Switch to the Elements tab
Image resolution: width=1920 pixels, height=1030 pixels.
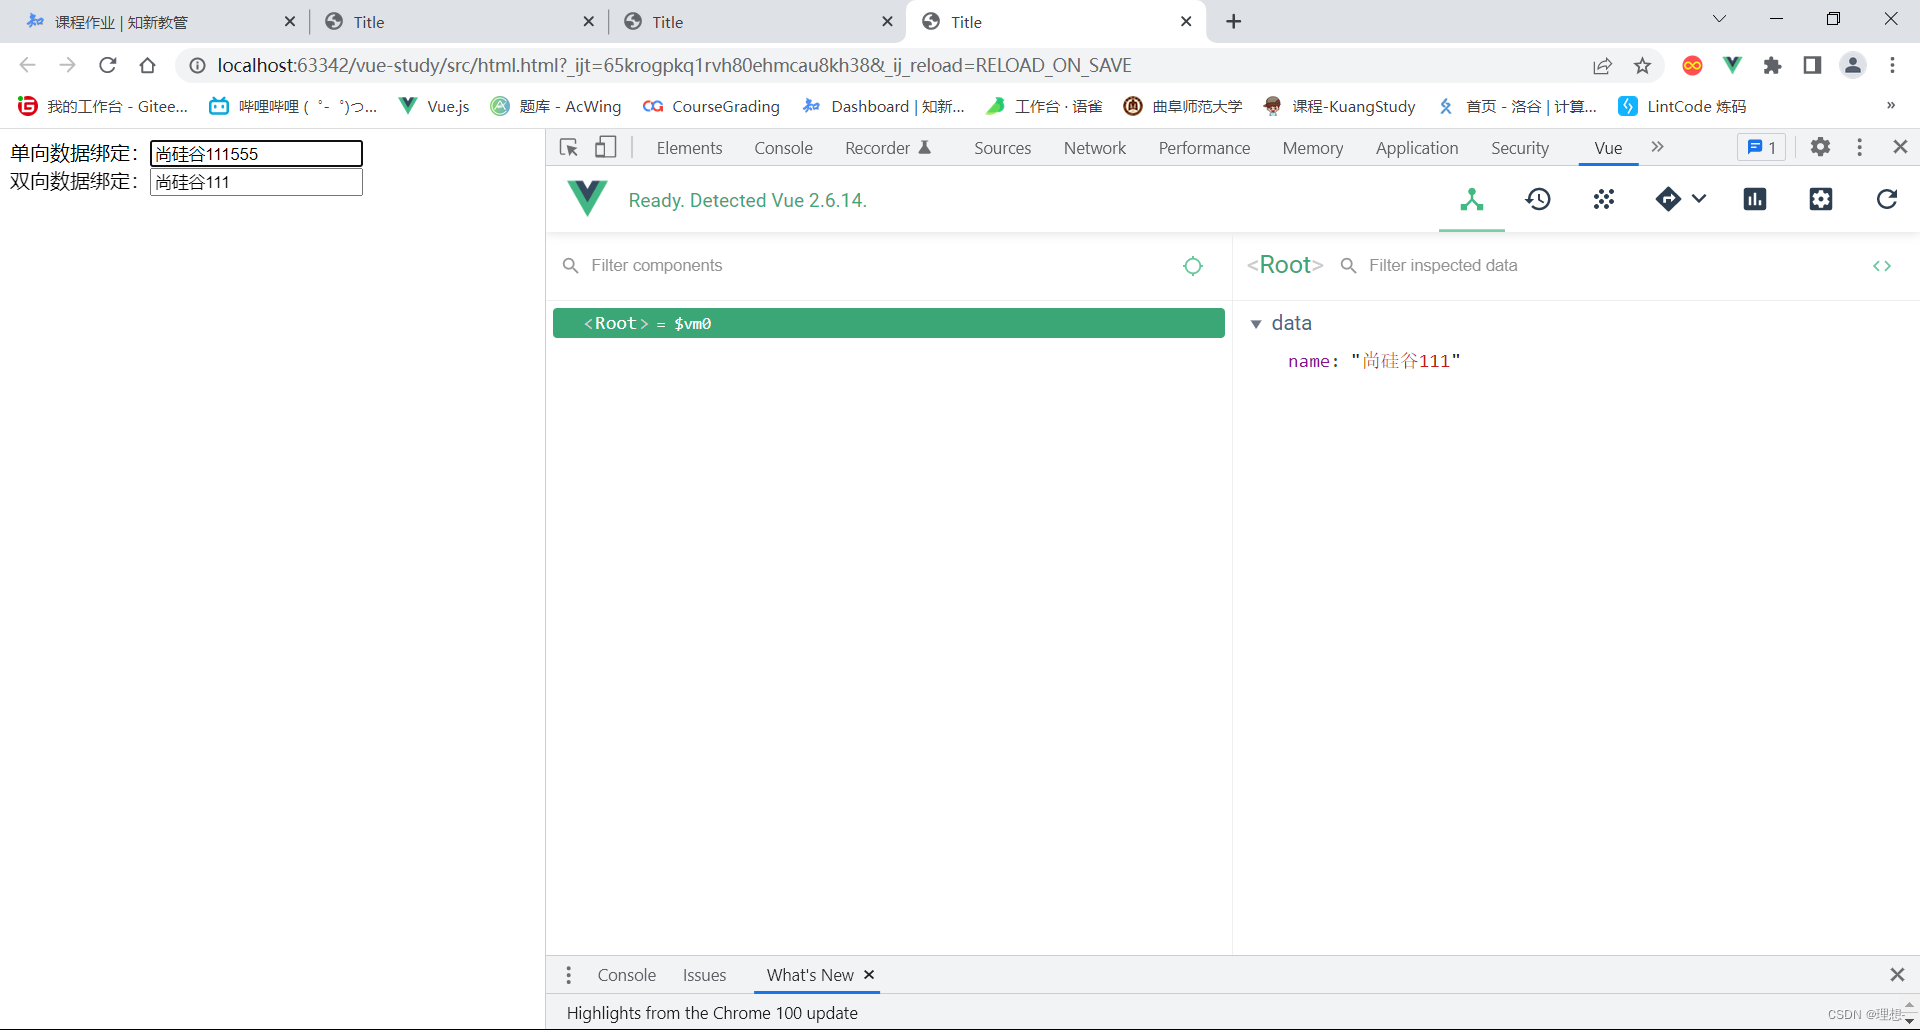[689, 148]
